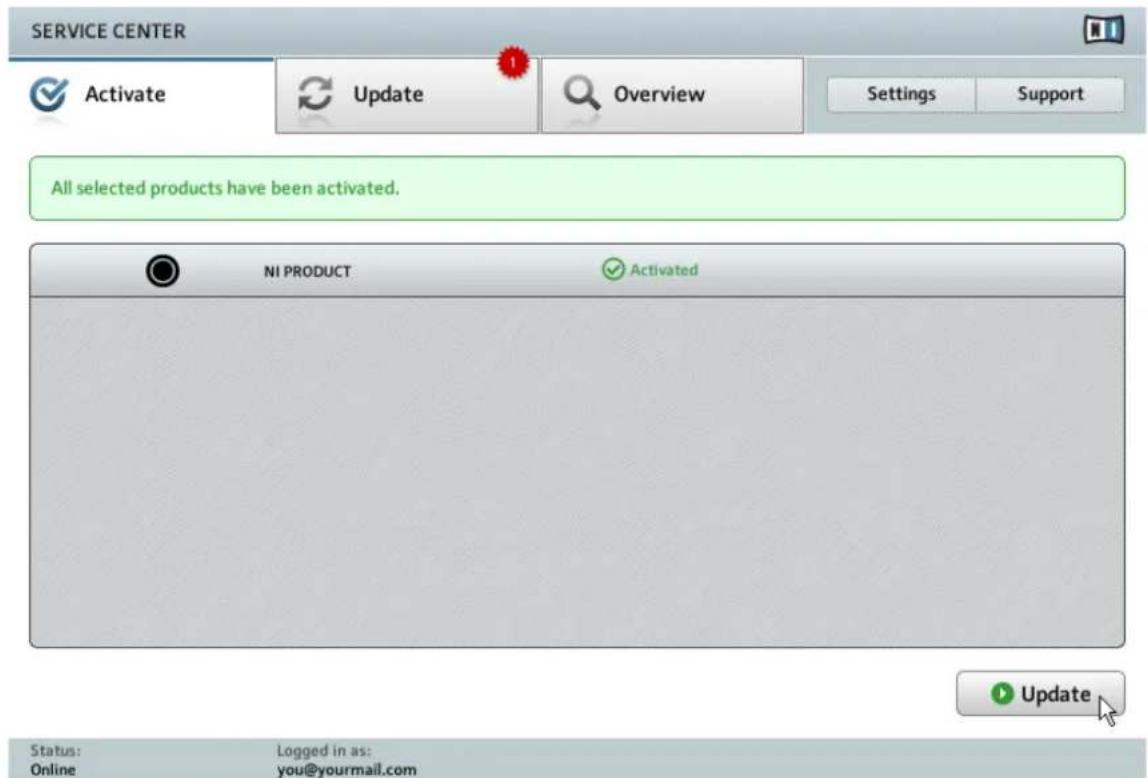Click the checkmark icon on Activate tab
This screenshot has height=778, width=1148.
48,94
